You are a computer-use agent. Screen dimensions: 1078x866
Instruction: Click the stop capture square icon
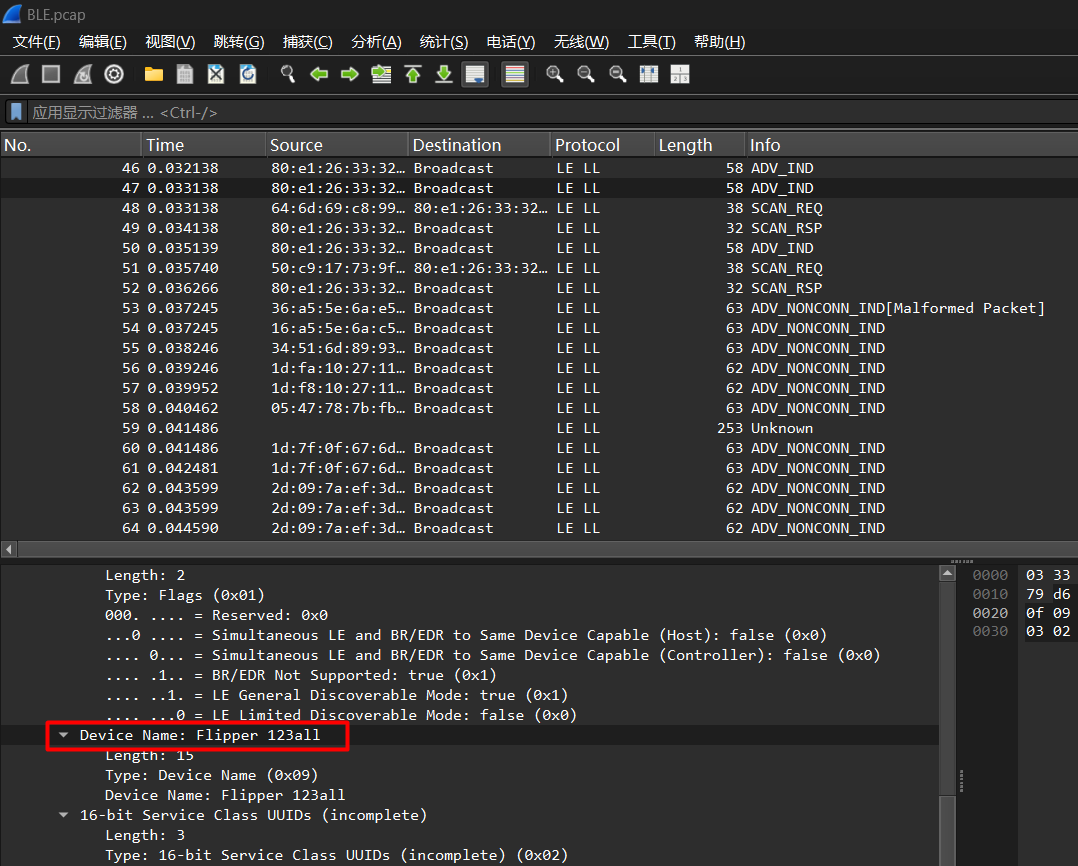point(51,74)
